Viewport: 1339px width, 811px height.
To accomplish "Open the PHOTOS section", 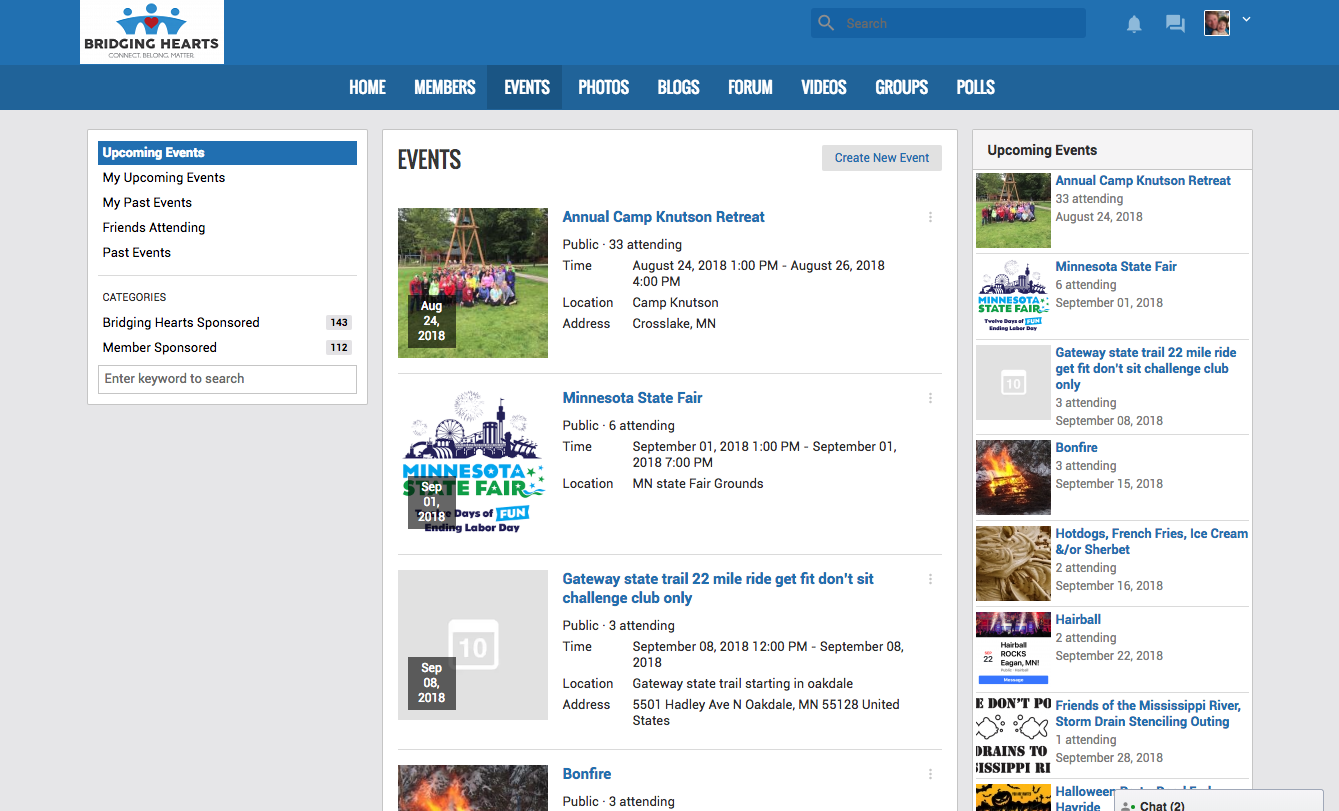I will click(604, 88).
